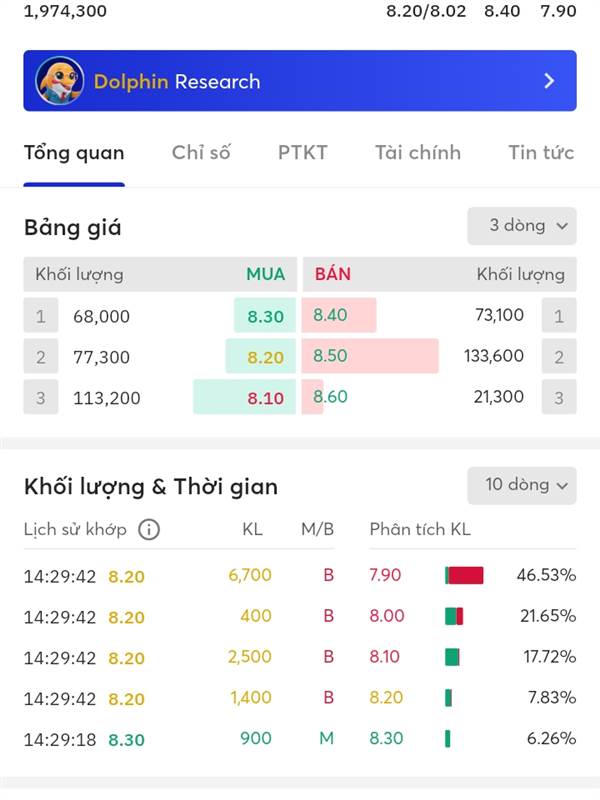600x800 pixels.
Task: Expand the 3 dòng dropdown in Bảng giá
Action: [x=522, y=226]
